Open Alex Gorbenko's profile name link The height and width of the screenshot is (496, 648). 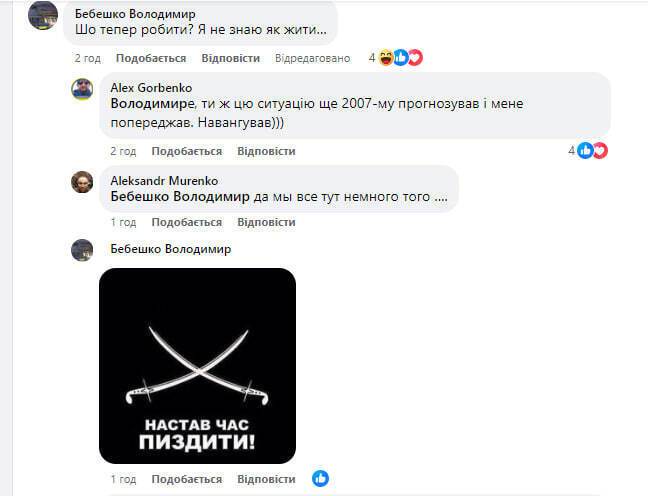click(x=151, y=88)
